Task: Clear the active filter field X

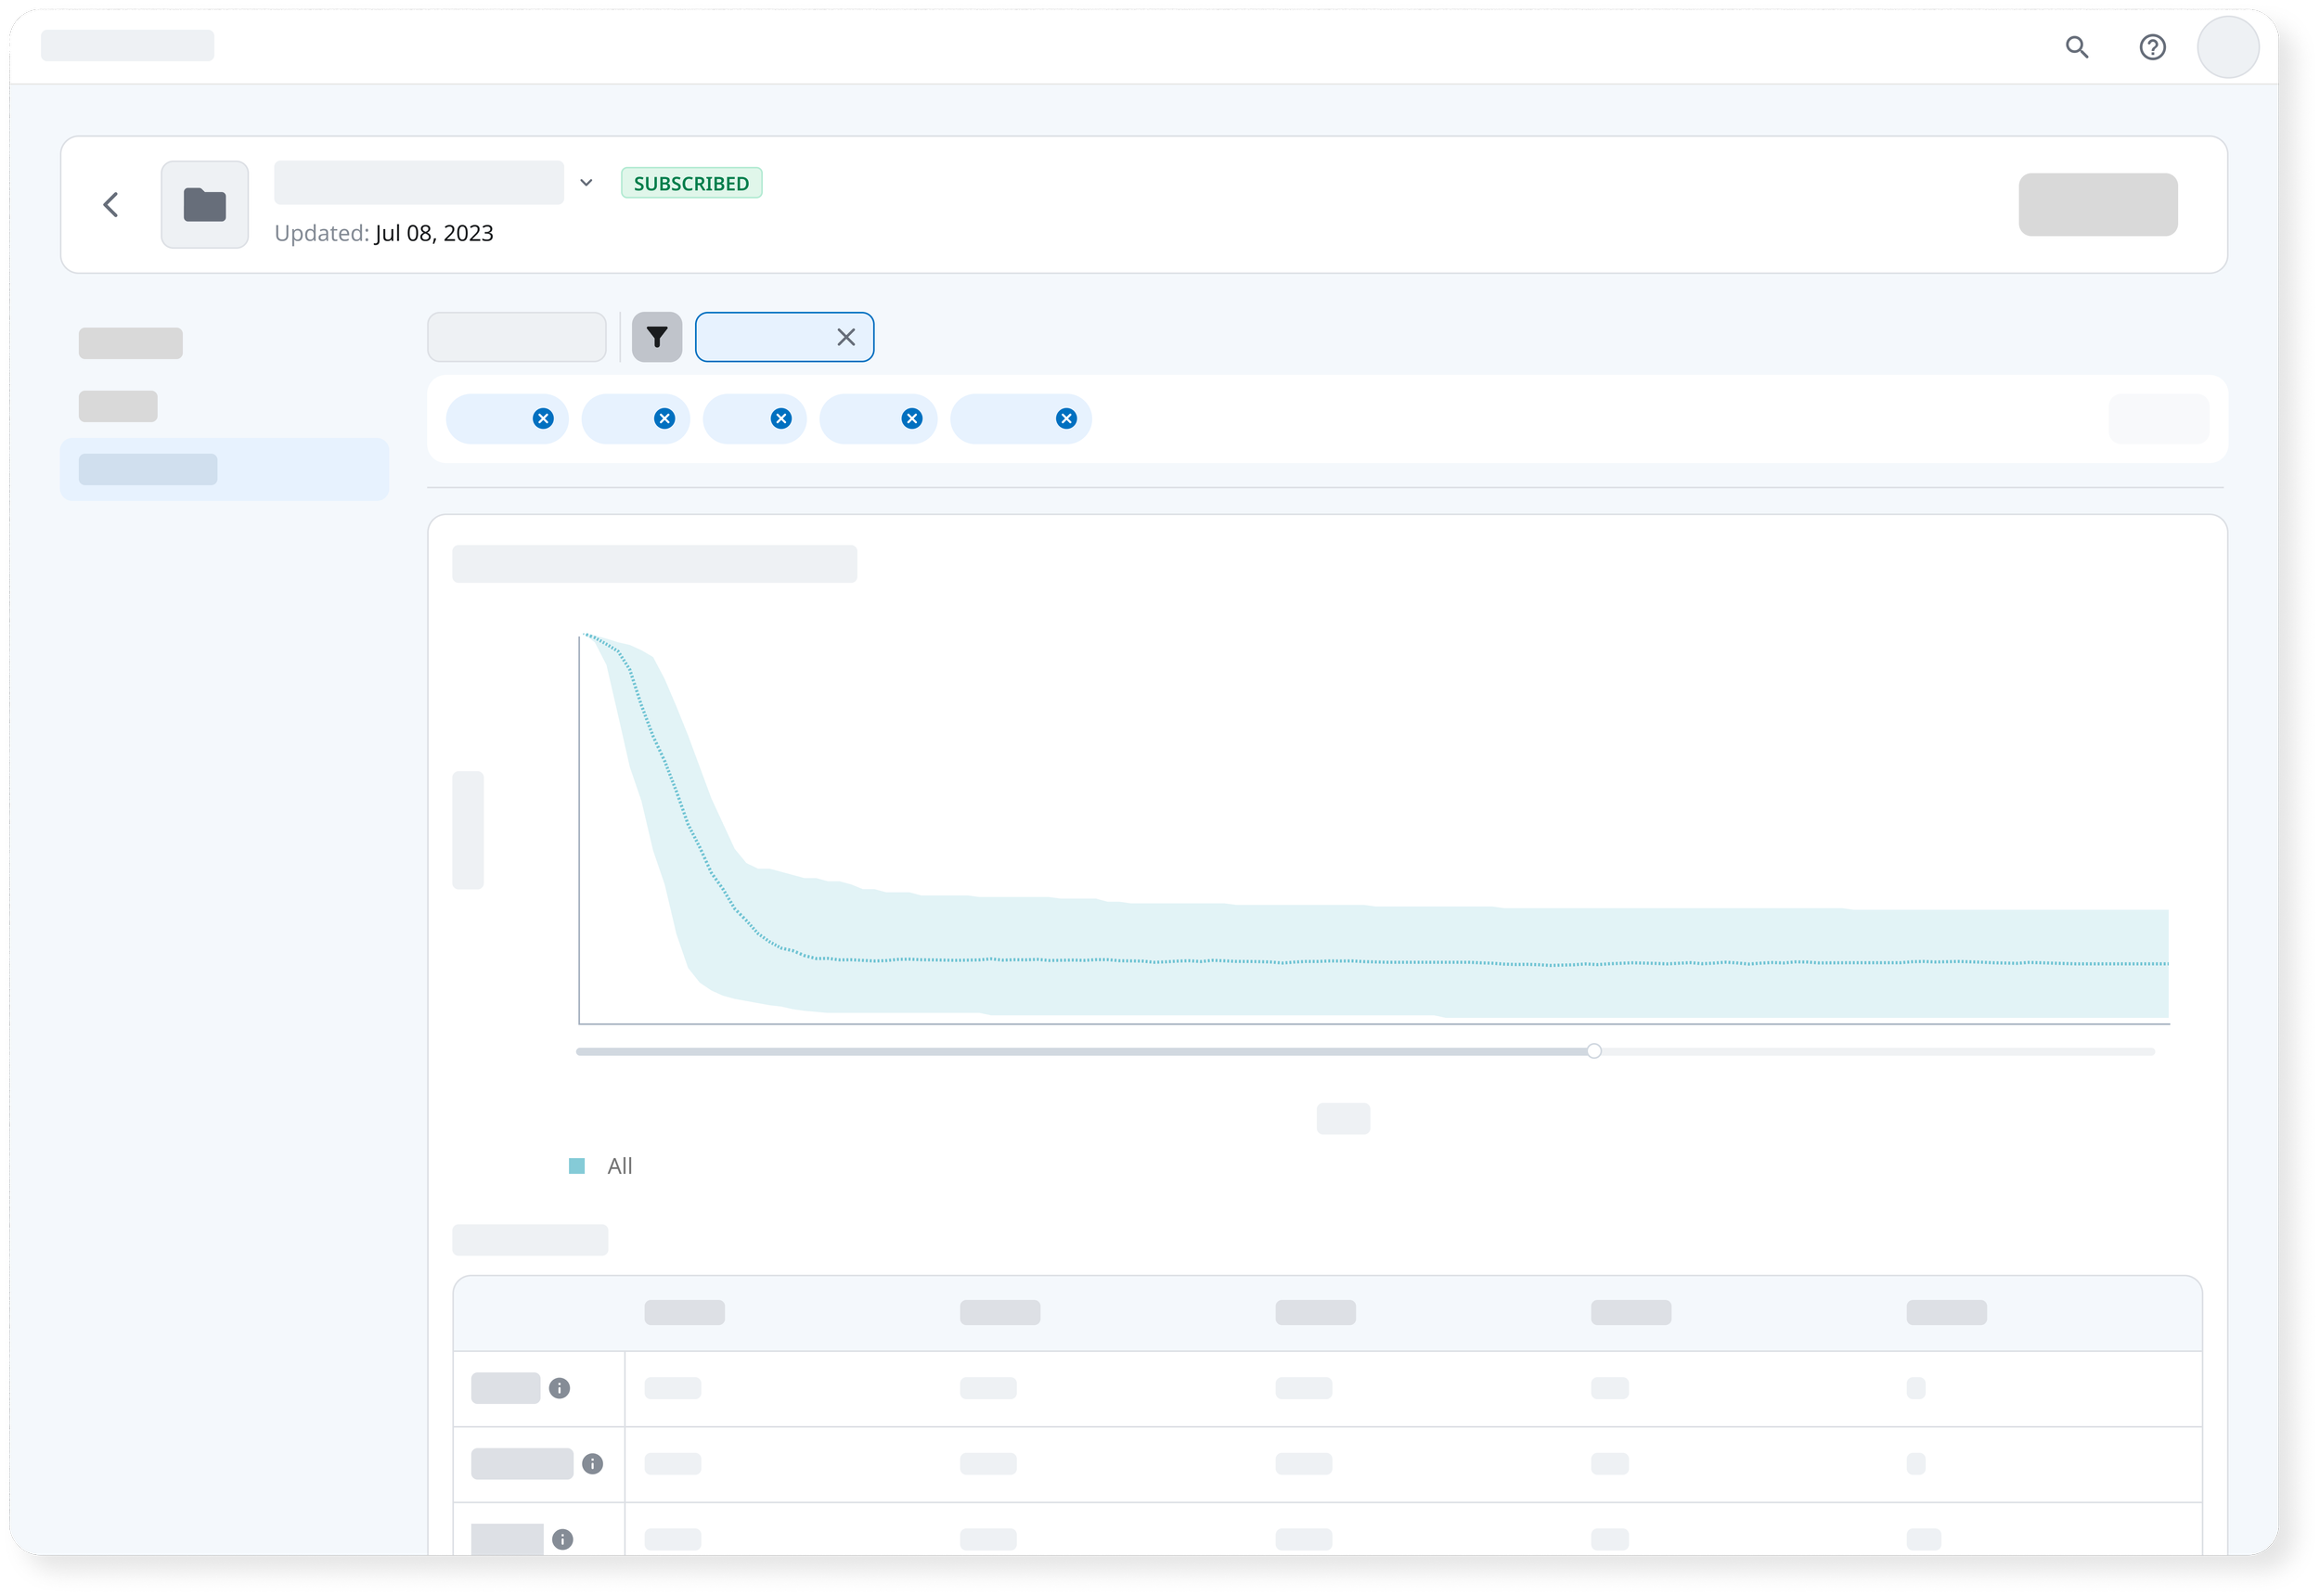Action: click(x=846, y=337)
